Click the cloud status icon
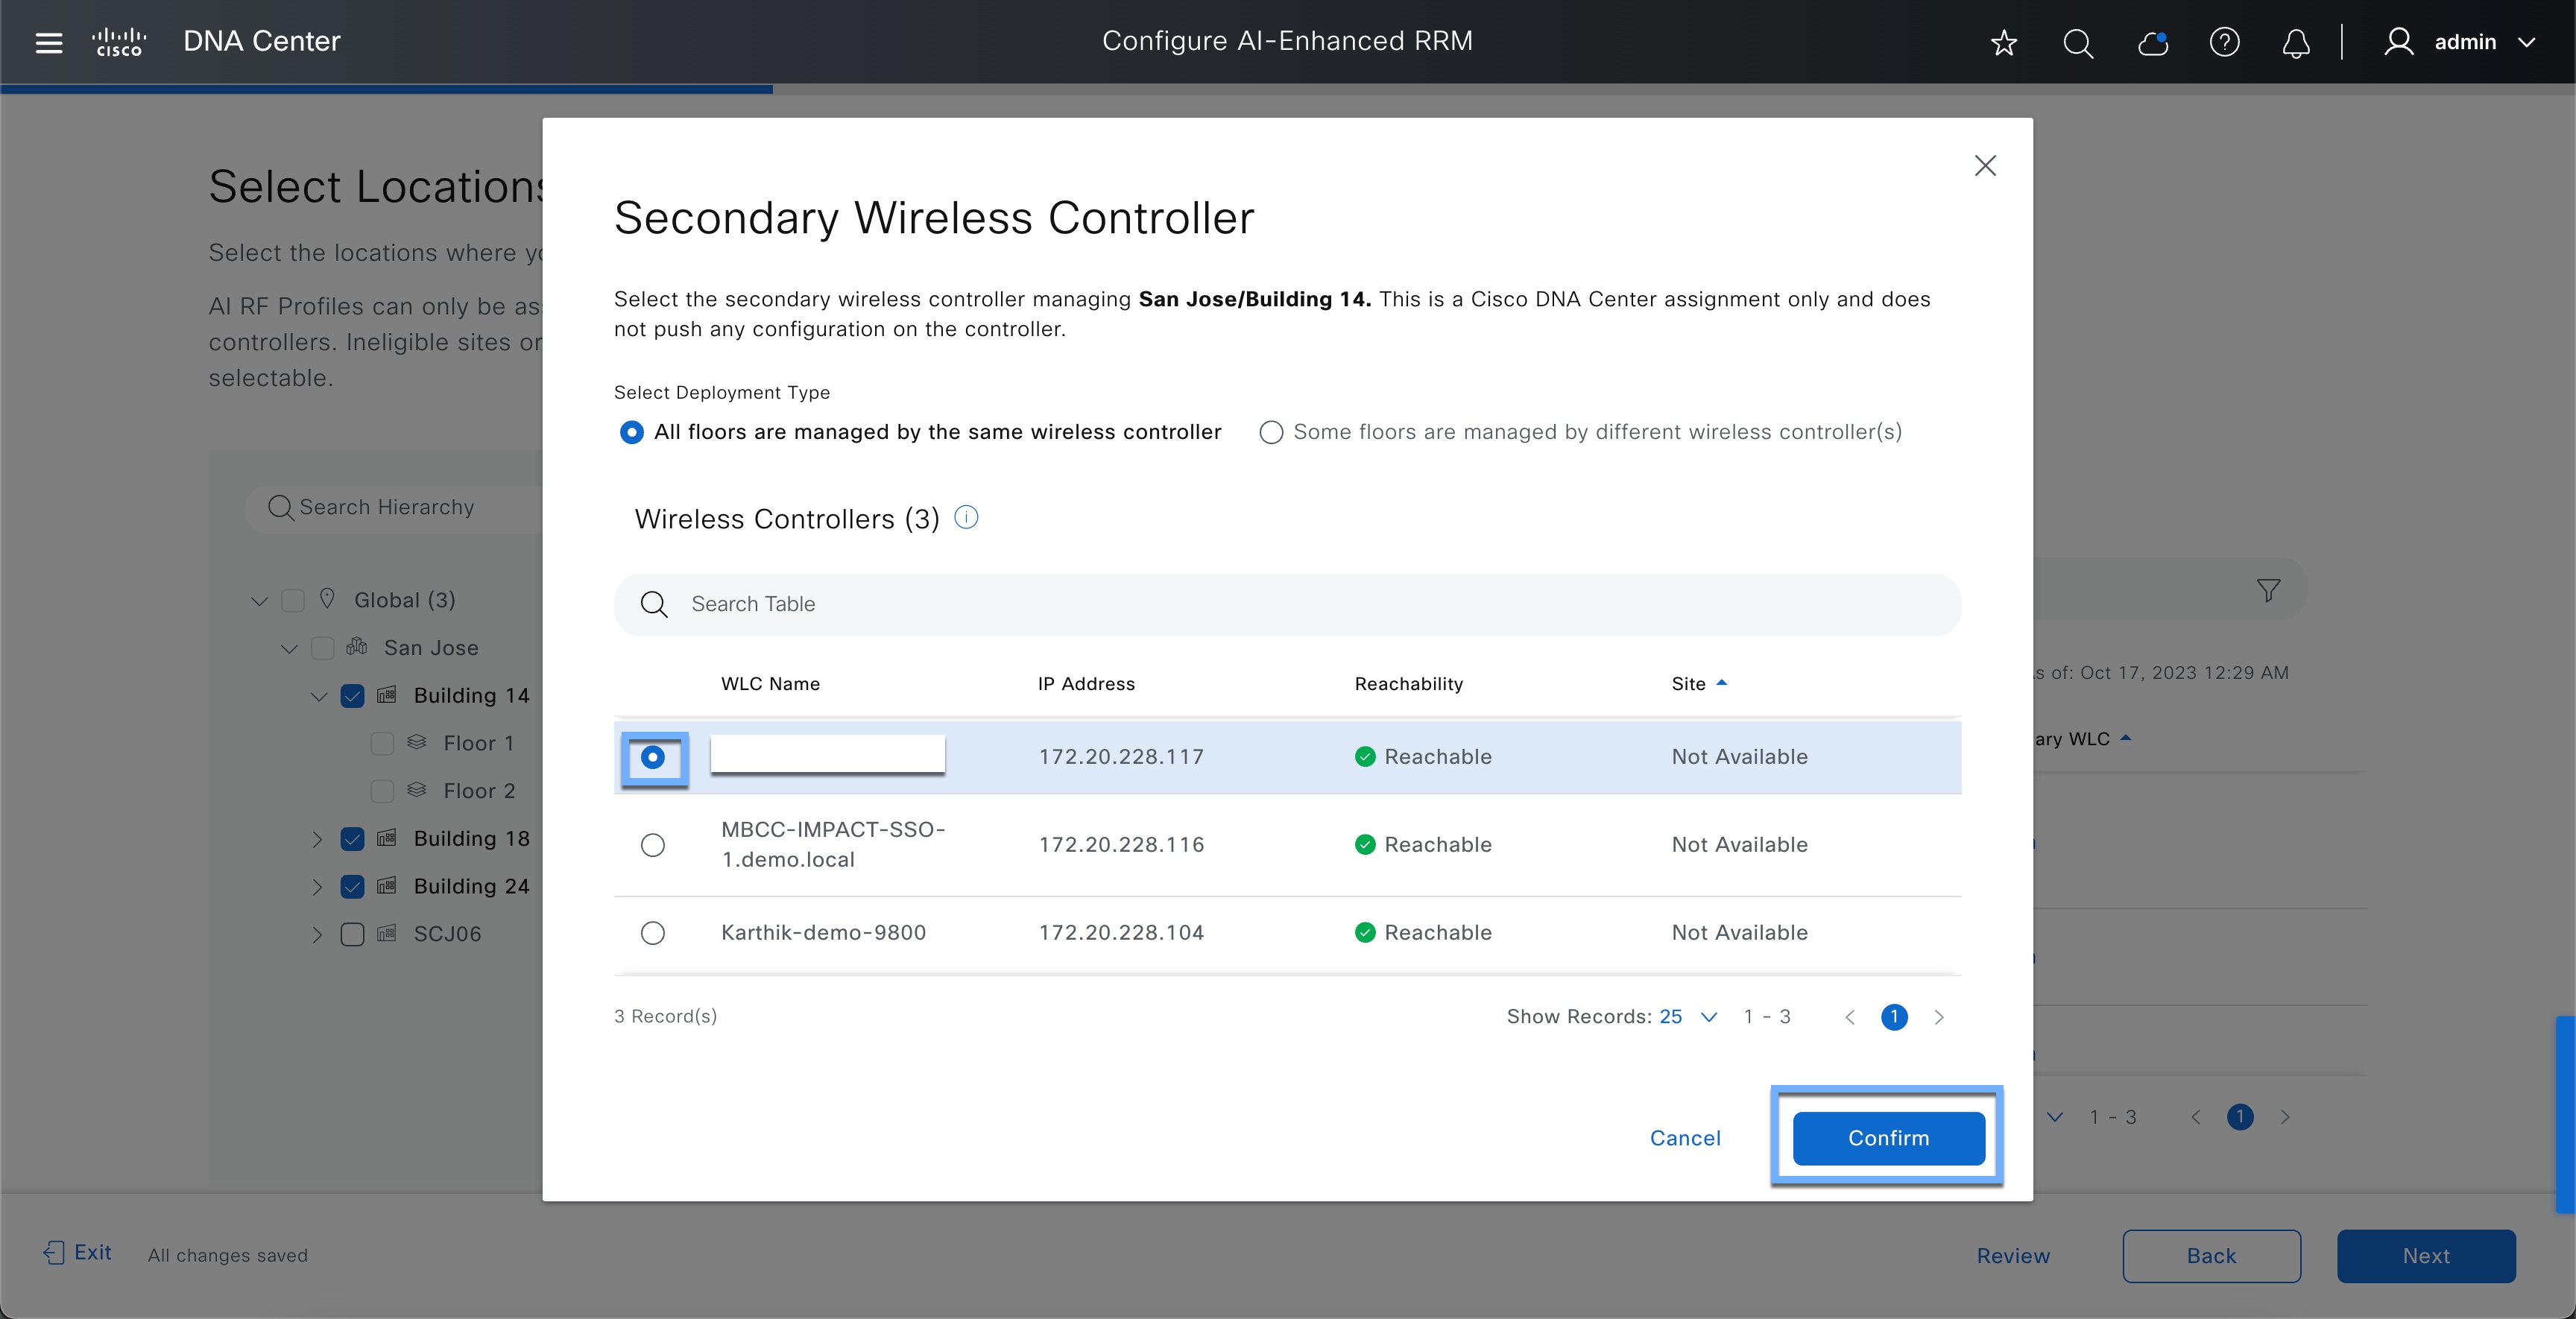 [2151, 42]
